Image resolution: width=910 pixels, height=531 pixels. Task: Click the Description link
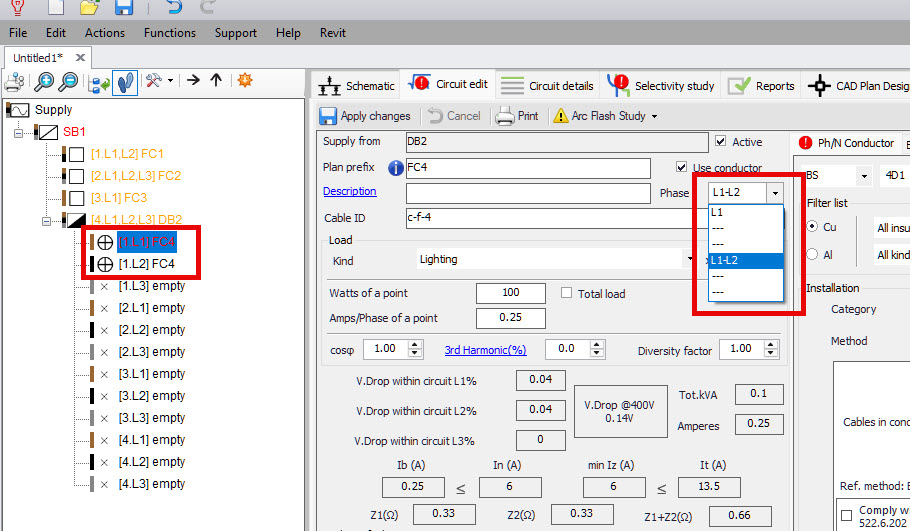350,192
